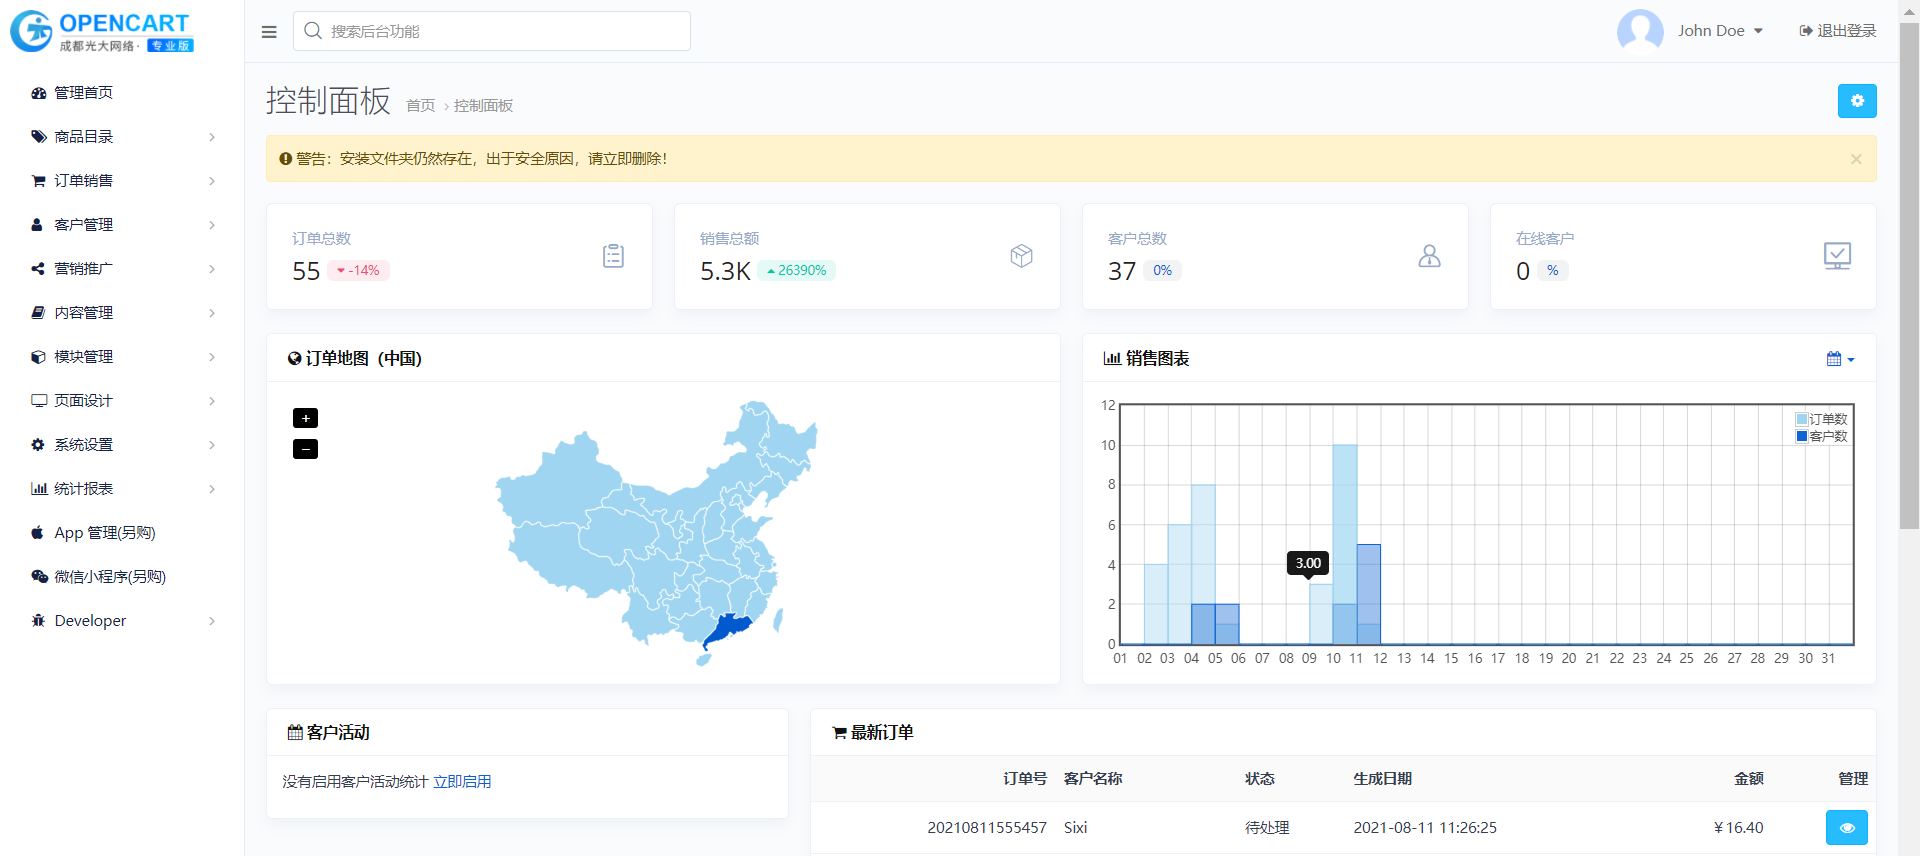
Task: Focus the 搜索后台功能 search field
Action: click(492, 31)
